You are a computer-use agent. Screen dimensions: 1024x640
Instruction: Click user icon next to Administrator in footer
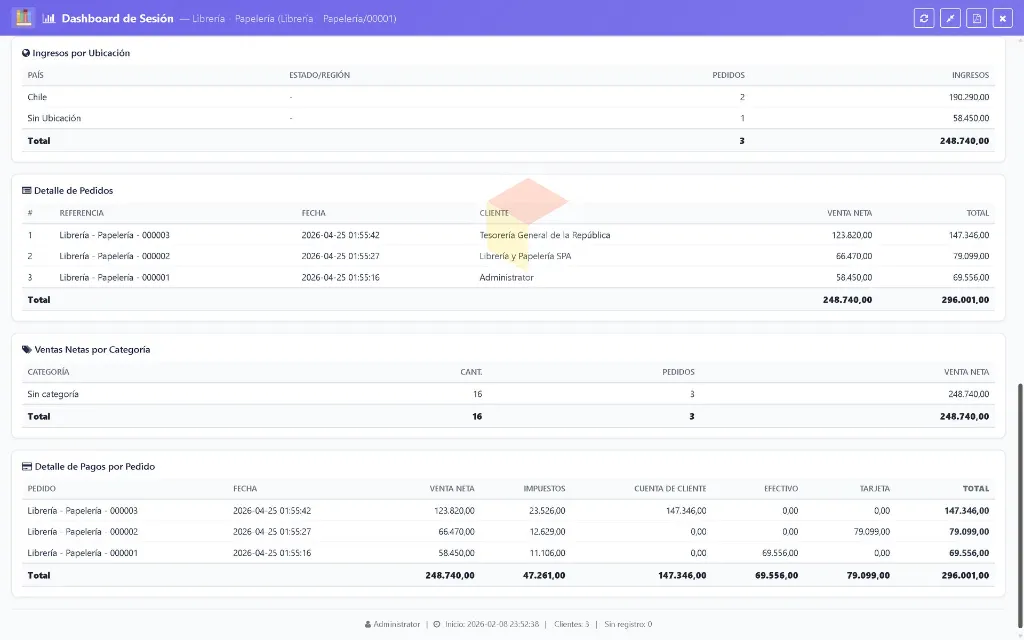(368, 624)
